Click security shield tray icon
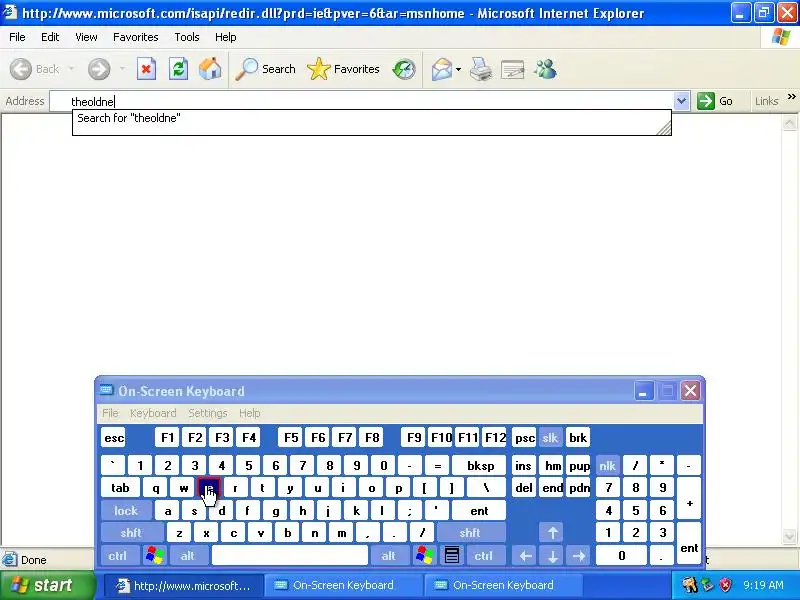The width and height of the screenshot is (800, 600). tap(725, 585)
